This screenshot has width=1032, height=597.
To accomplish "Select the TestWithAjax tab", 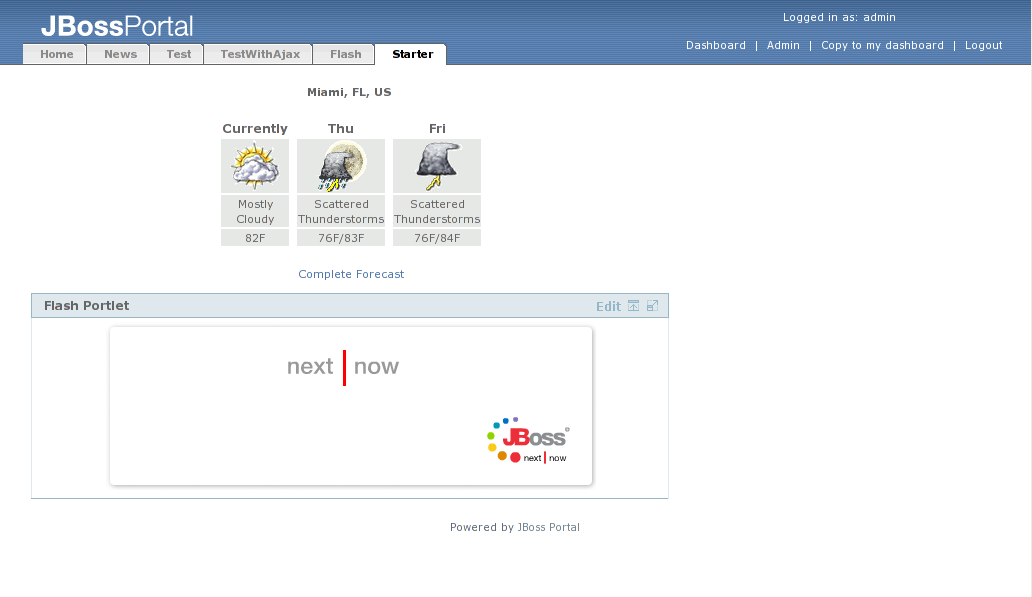I will [x=260, y=54].
